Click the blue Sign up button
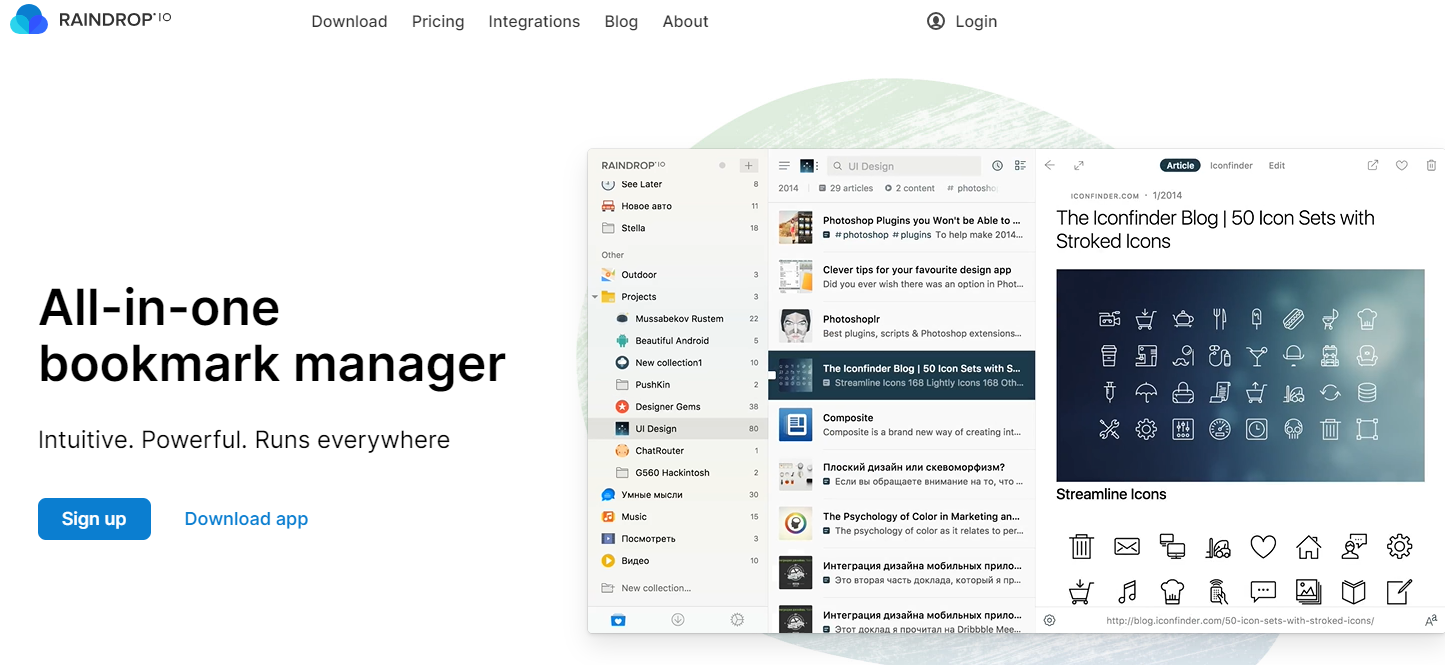The width and height of the screenshot is (1445, 665). [x=94, y=519]
